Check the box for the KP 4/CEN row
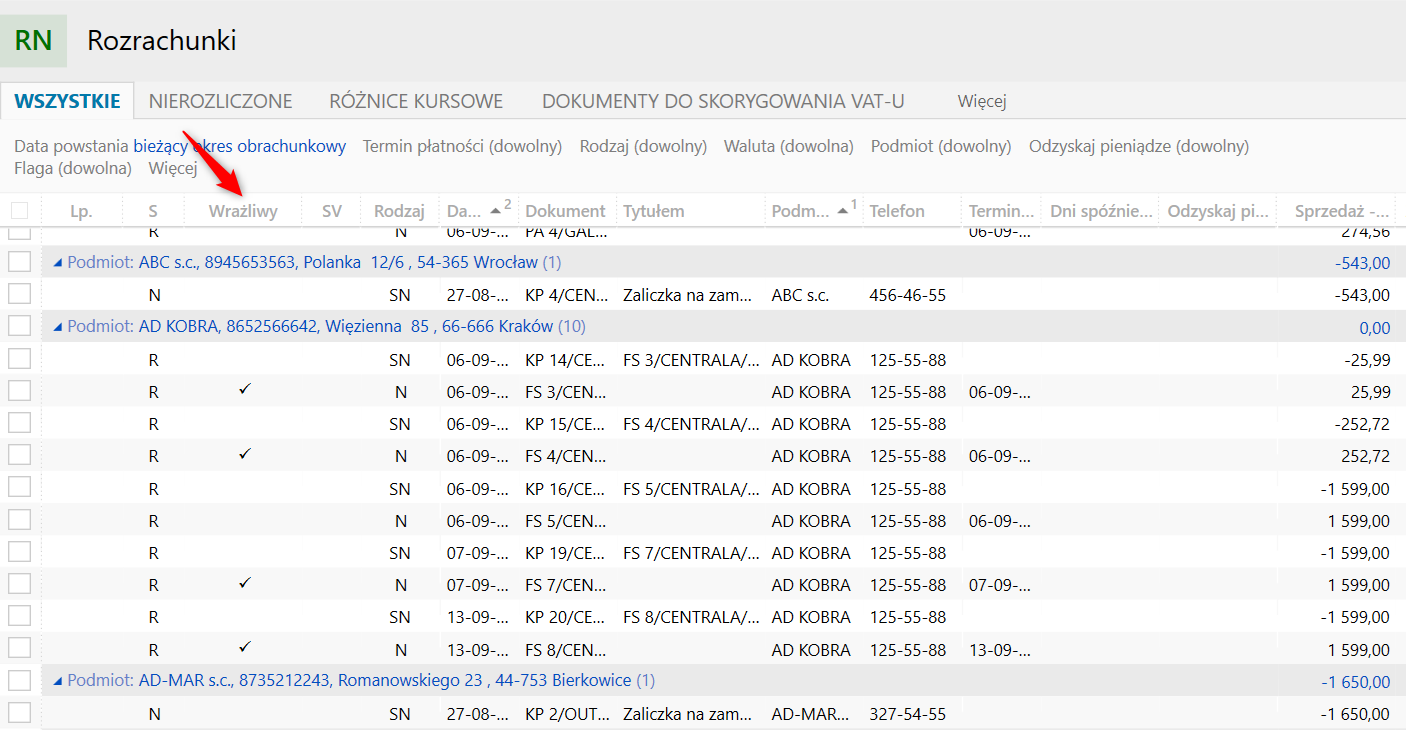Image resolution: width=1406 pixels, height=730 pixels. point(19,294)
